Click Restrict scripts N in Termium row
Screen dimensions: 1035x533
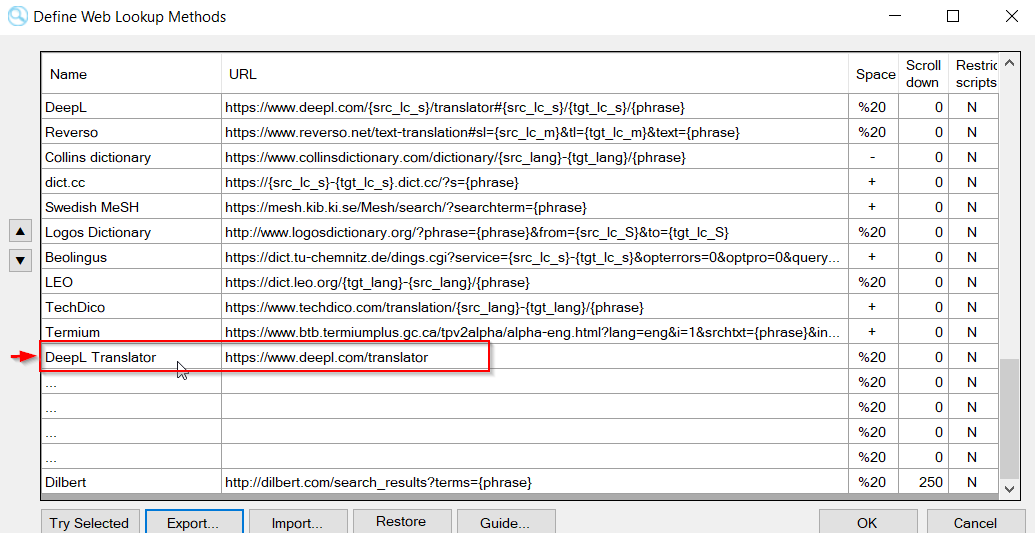click(x=974, y=332)
